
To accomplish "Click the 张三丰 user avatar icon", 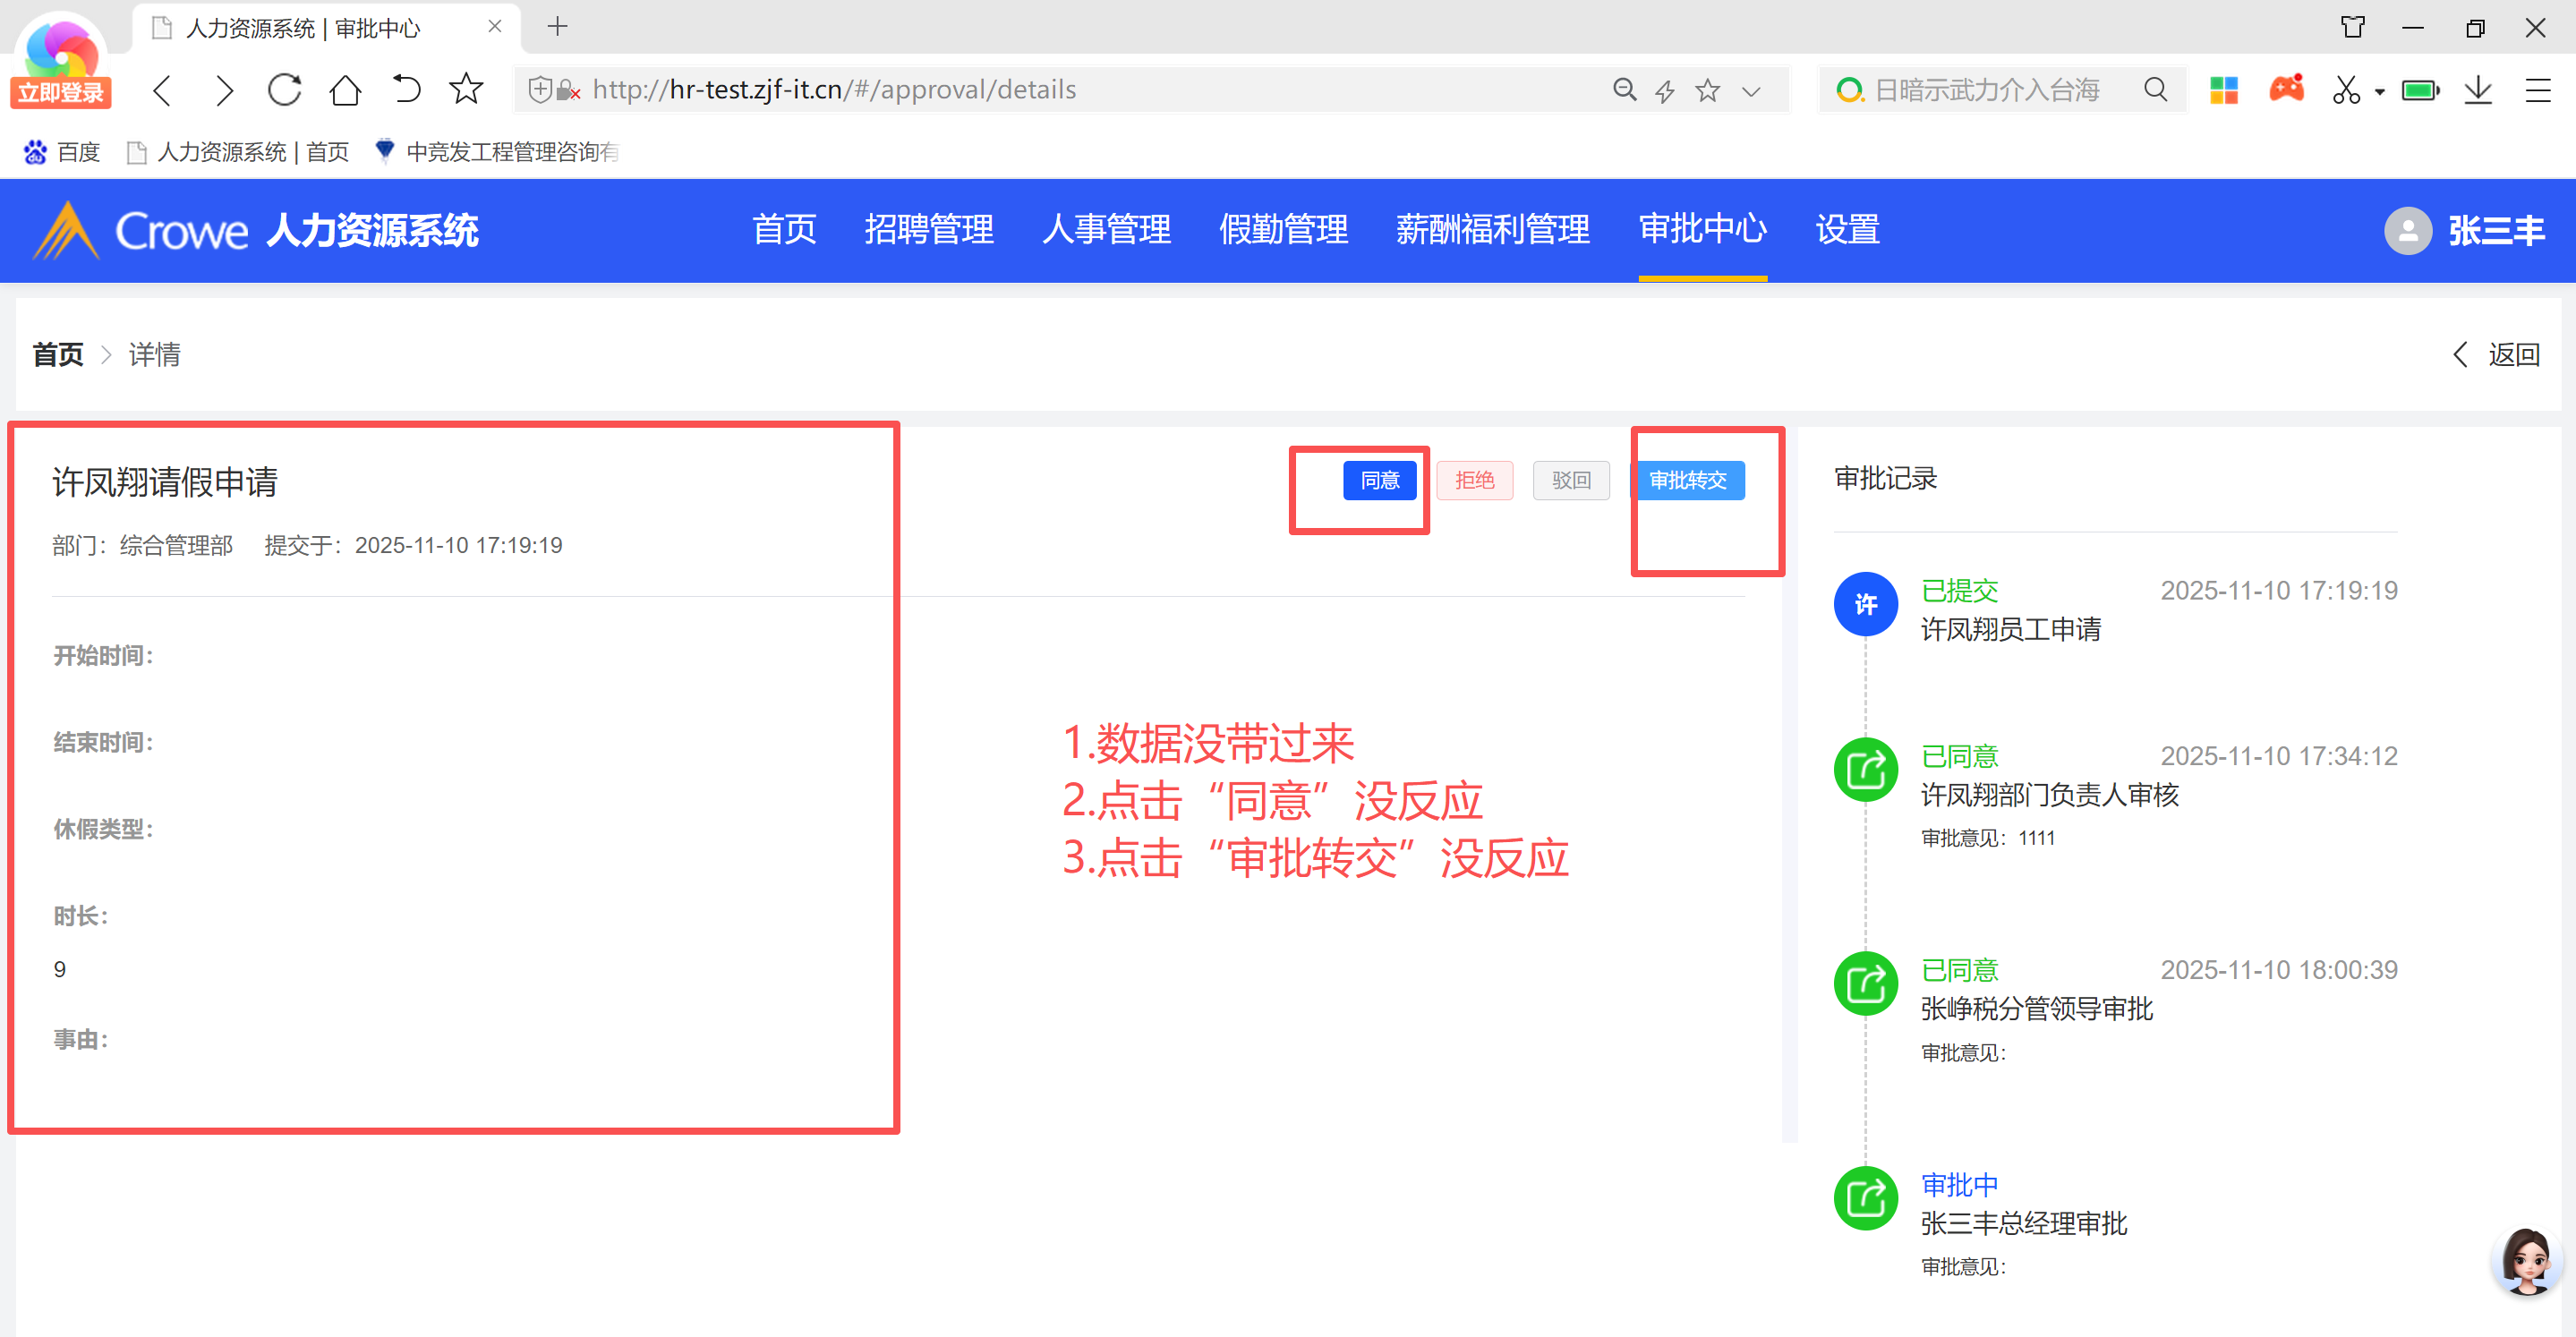I will (2408, 231).
